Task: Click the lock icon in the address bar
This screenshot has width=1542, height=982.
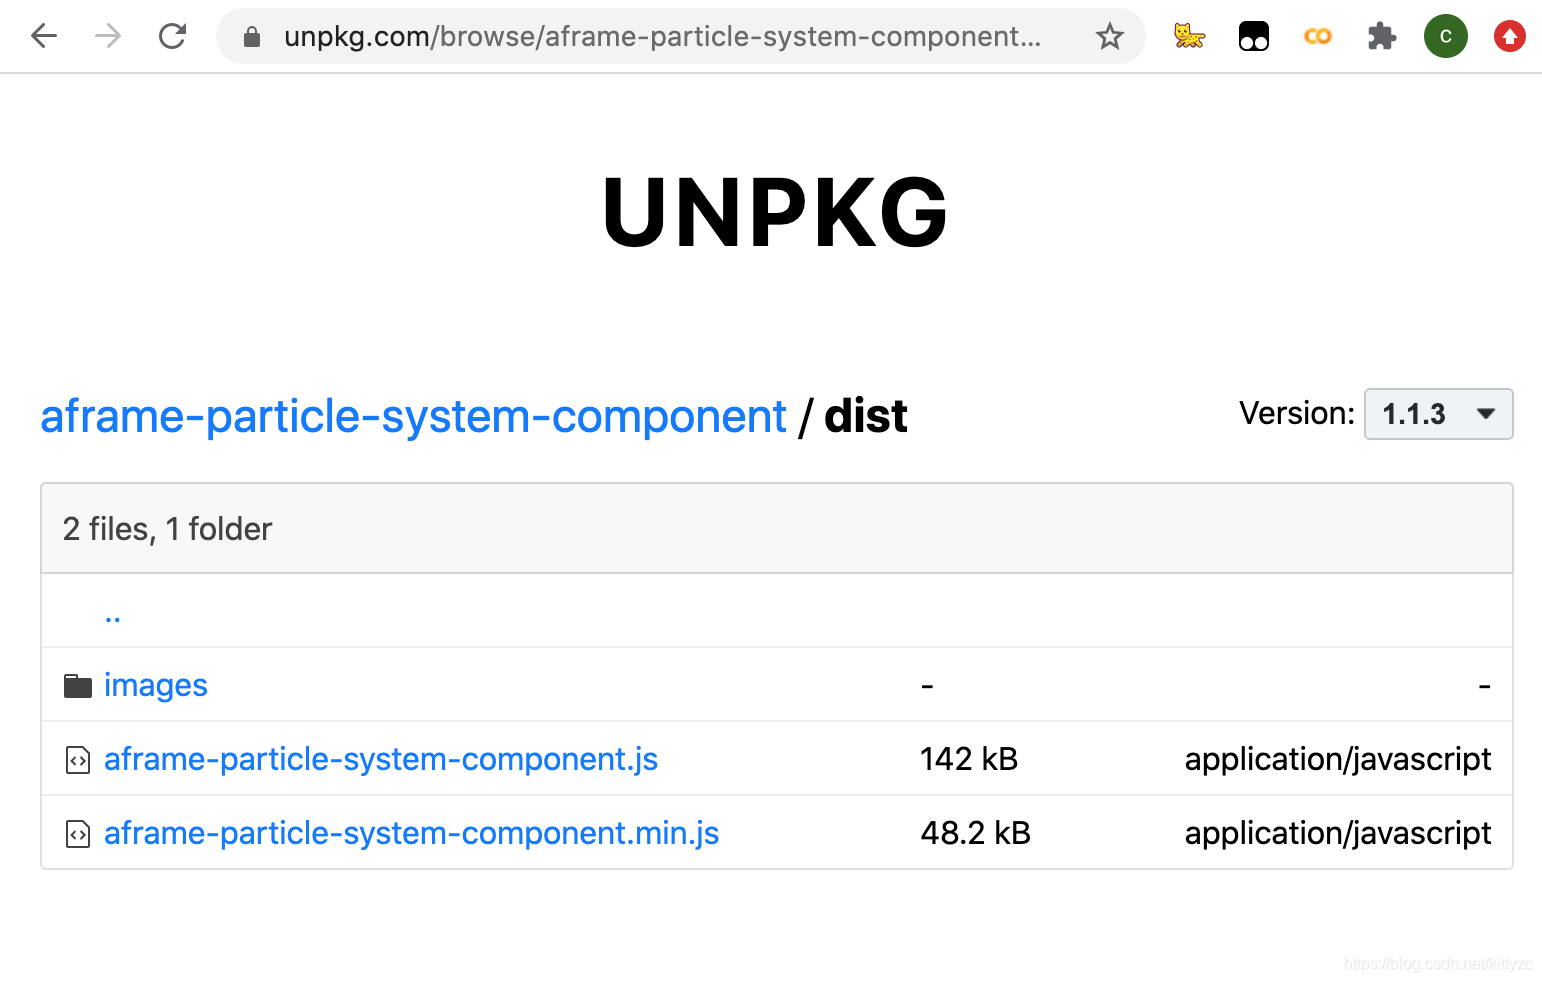Action: pos(252,37)
